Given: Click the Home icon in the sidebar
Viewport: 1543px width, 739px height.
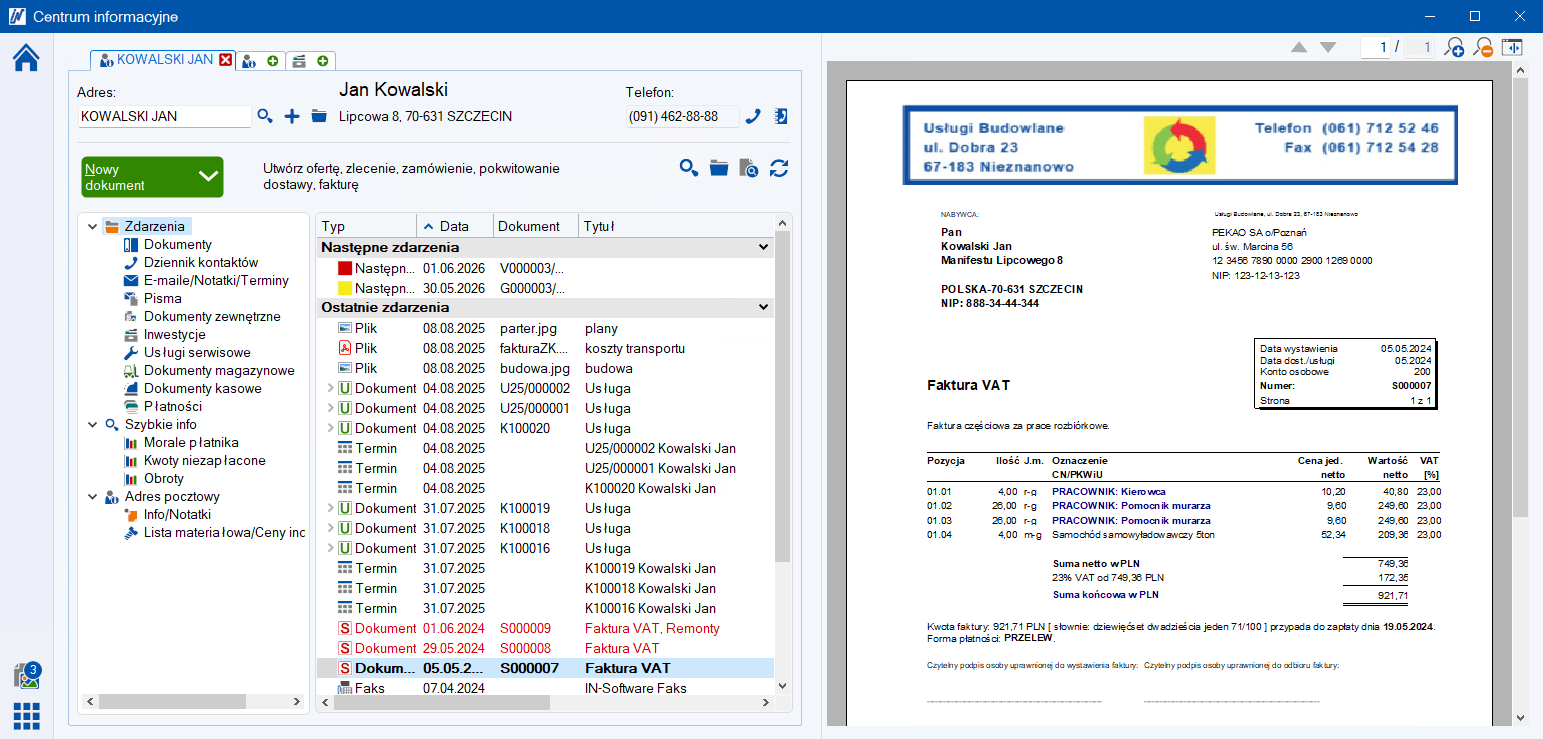Looking at the screenshot, I should coord(26,59).
